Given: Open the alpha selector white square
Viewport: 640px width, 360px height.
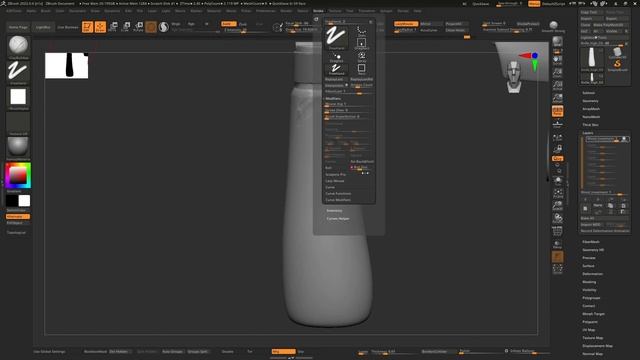Looking at the screenshot, I should (x=18, y=97).
